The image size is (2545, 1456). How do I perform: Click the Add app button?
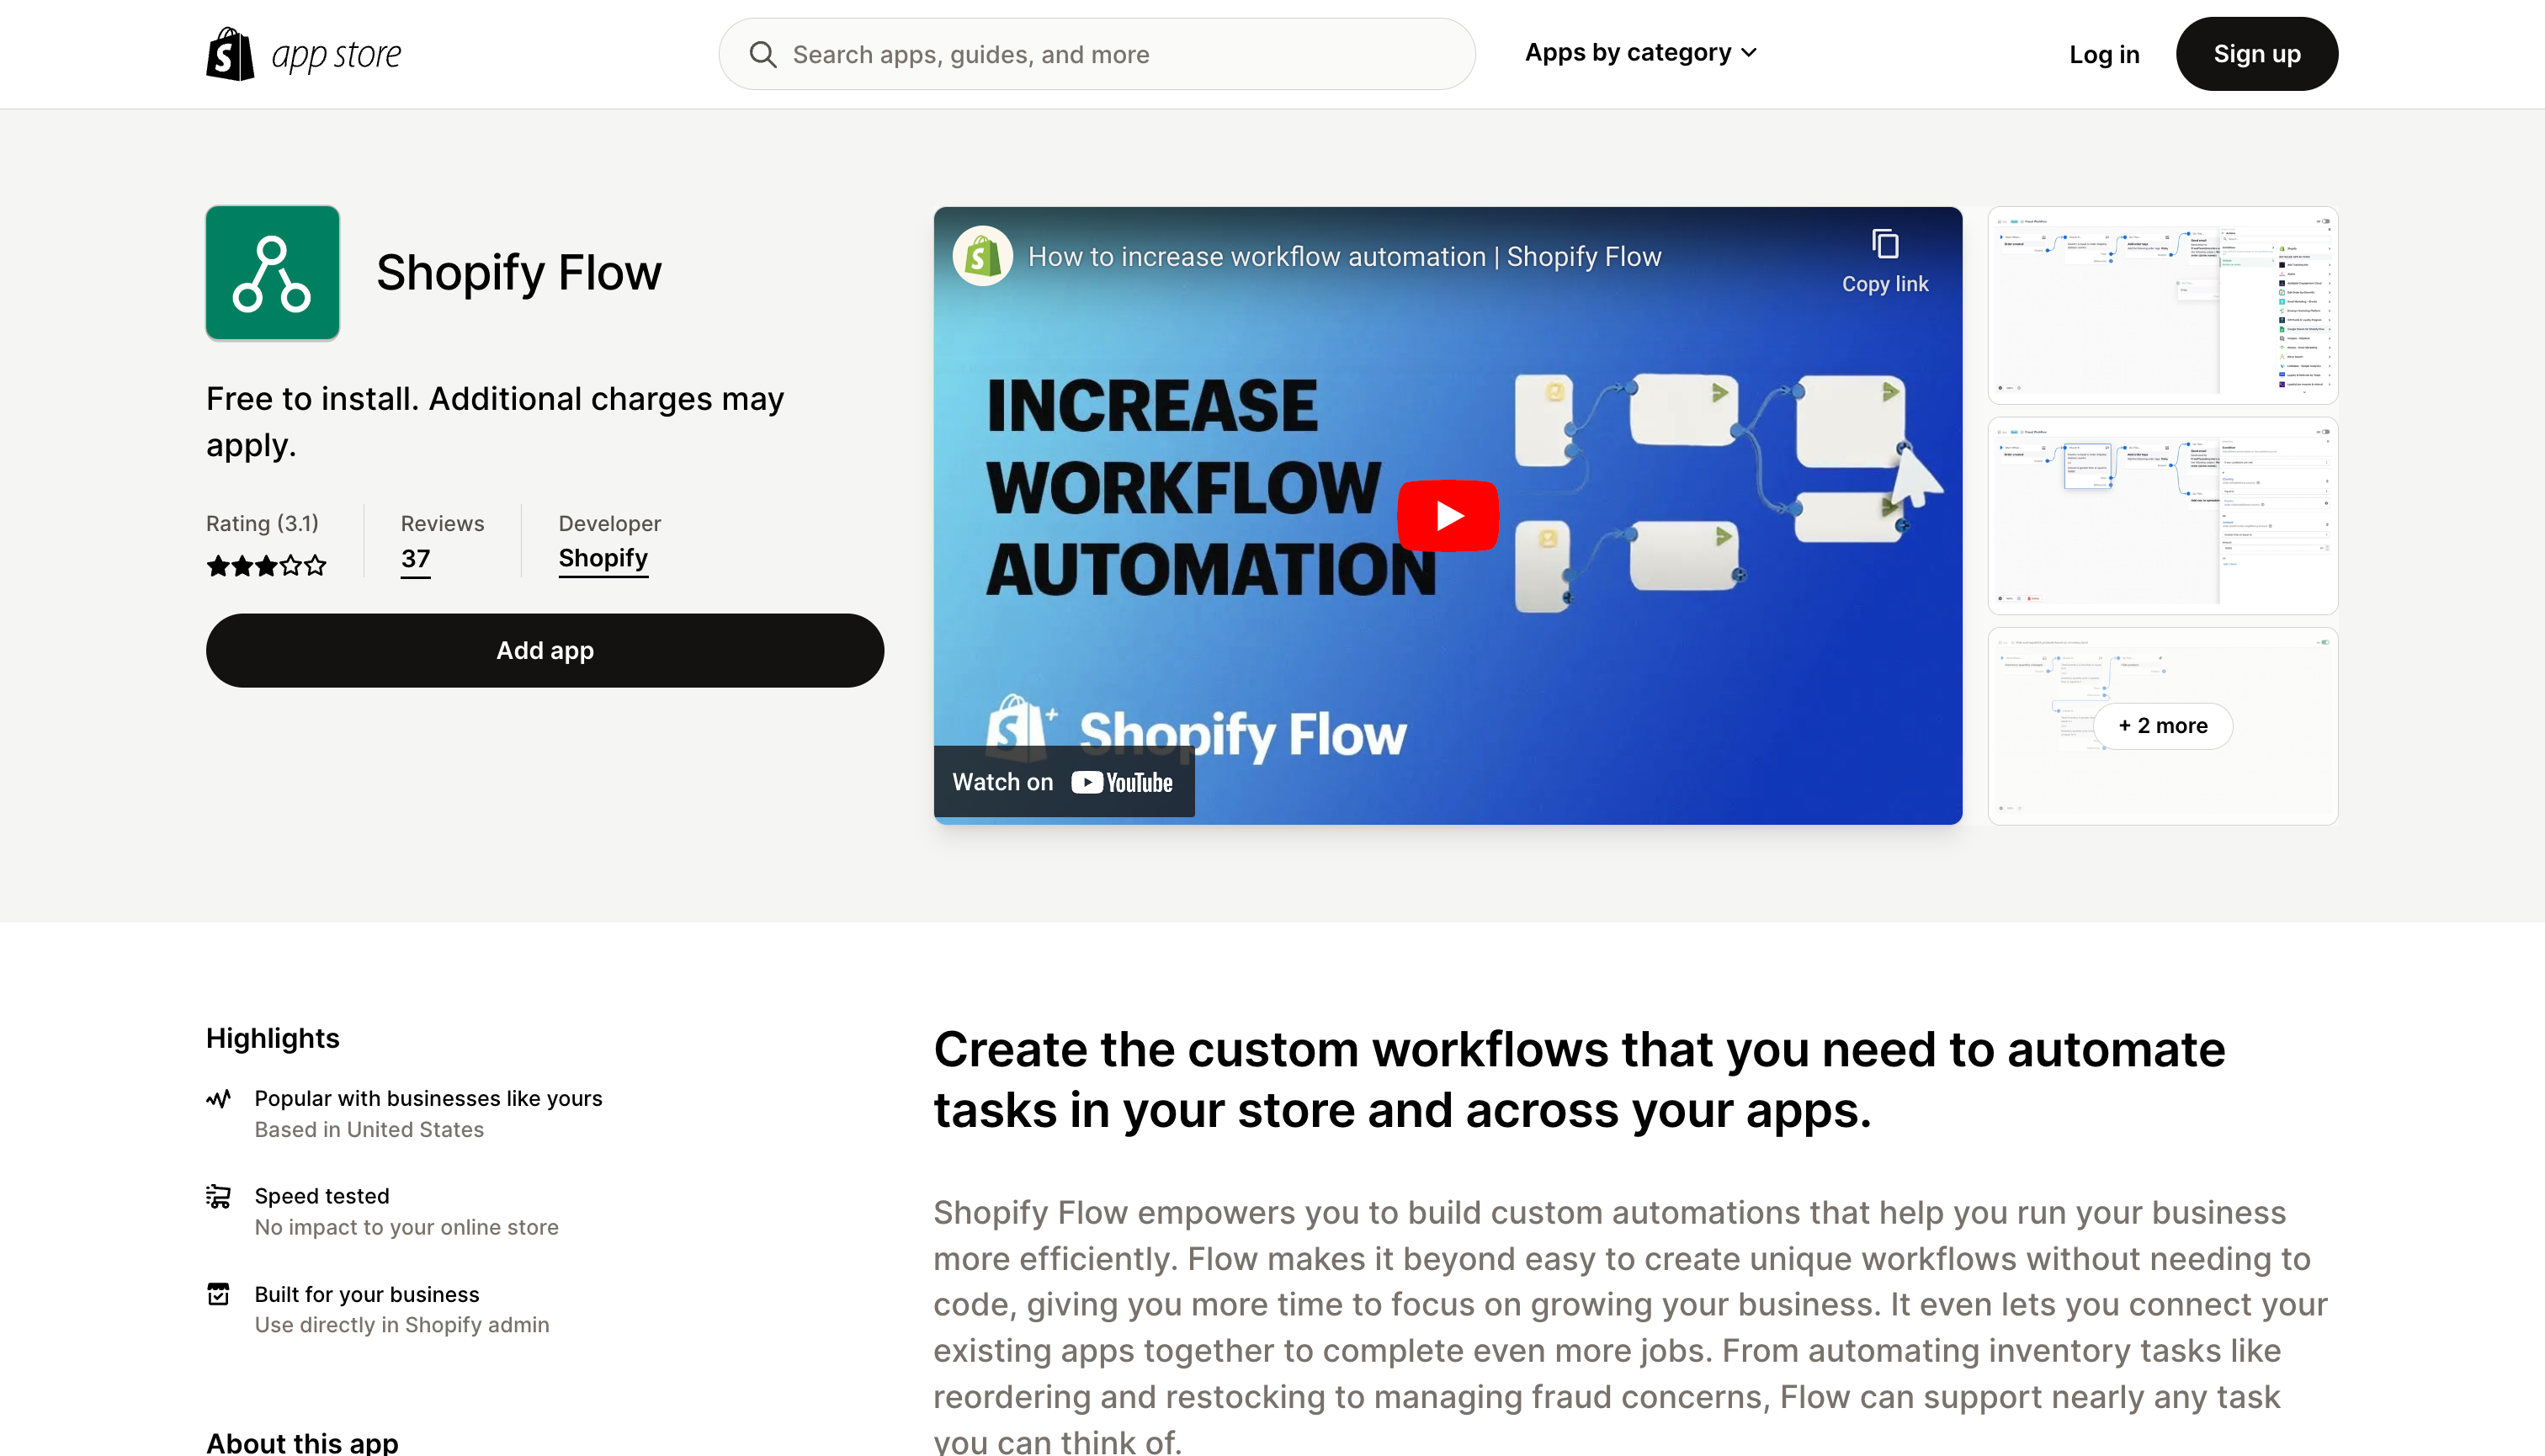[544, 649]
